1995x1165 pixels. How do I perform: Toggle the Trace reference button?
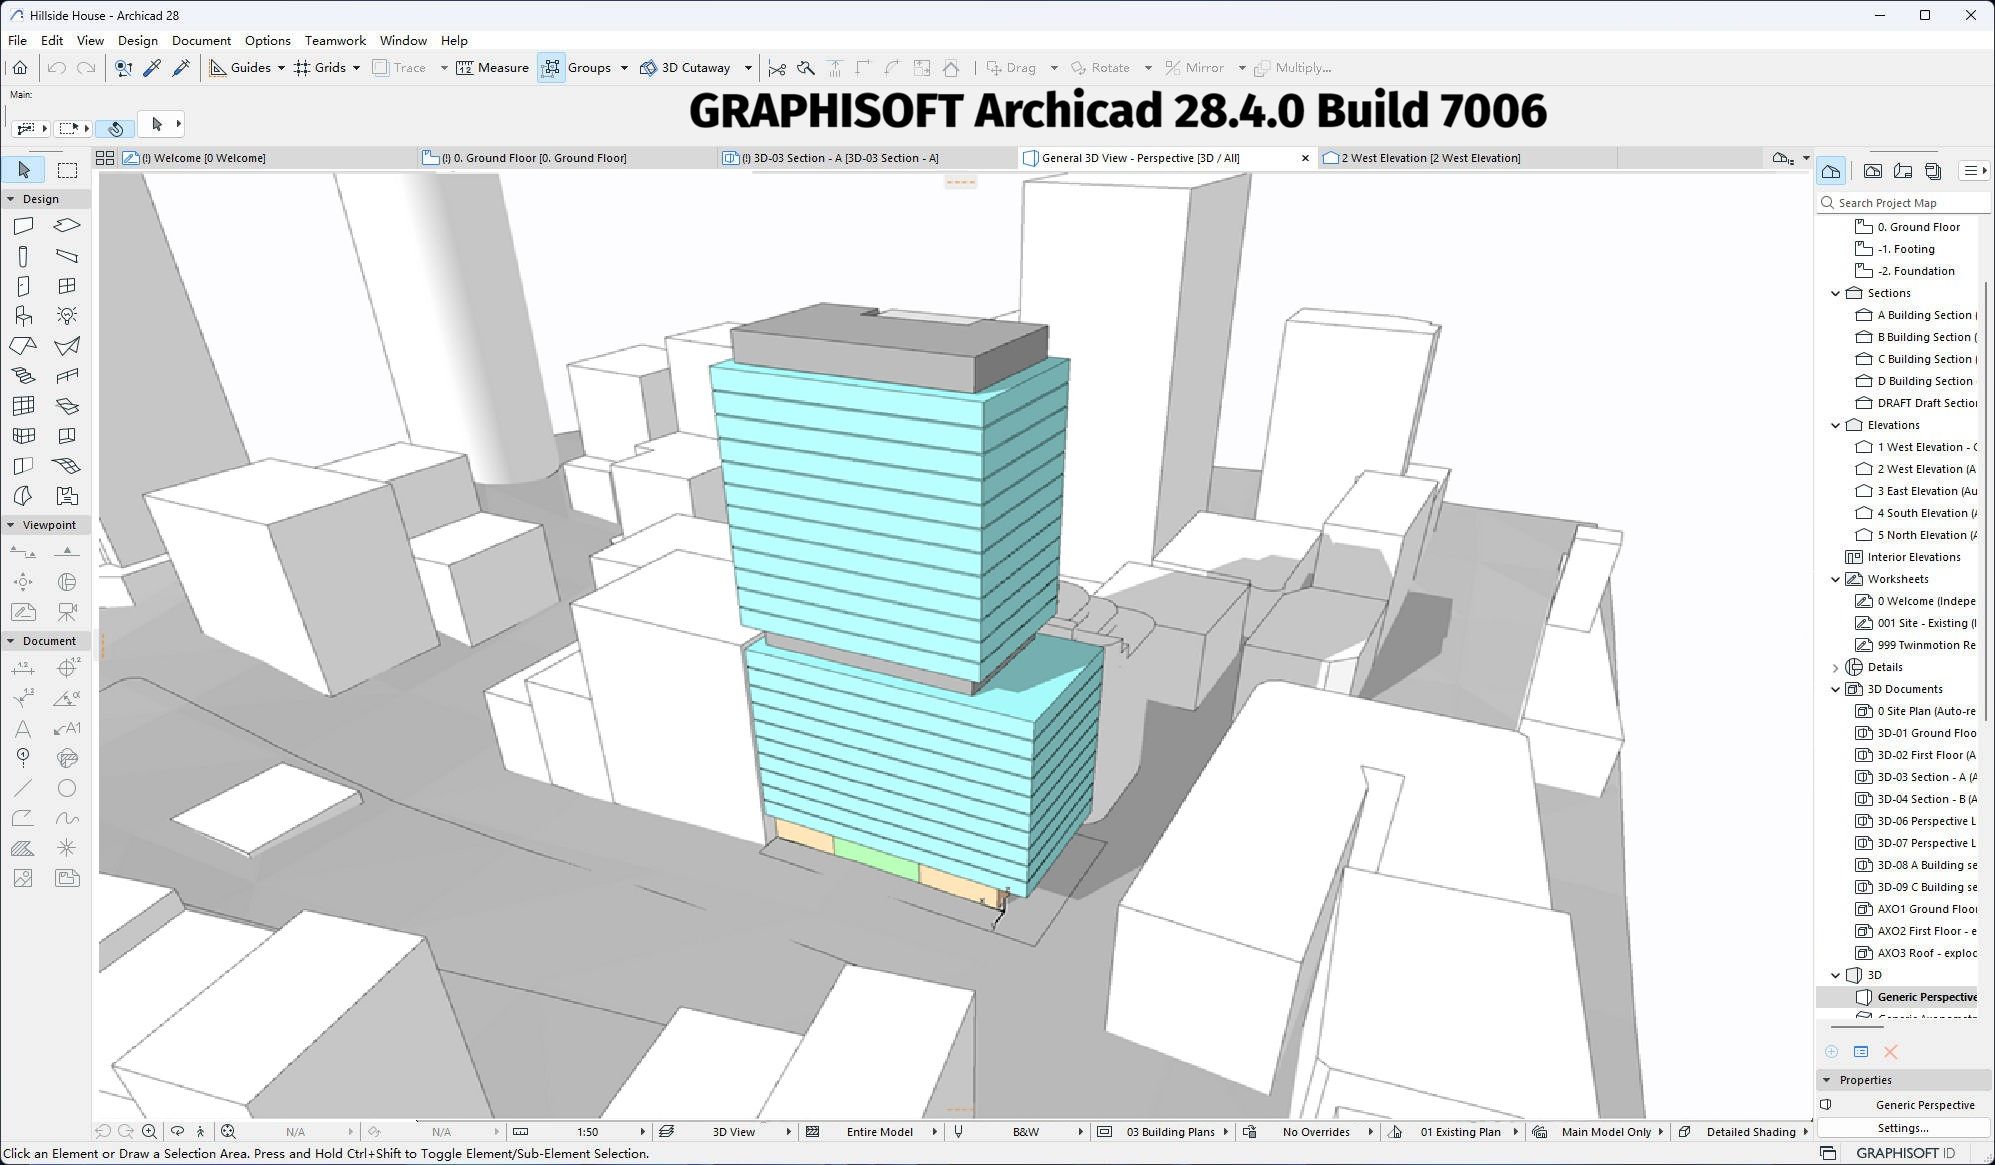[x=399, y=68]
